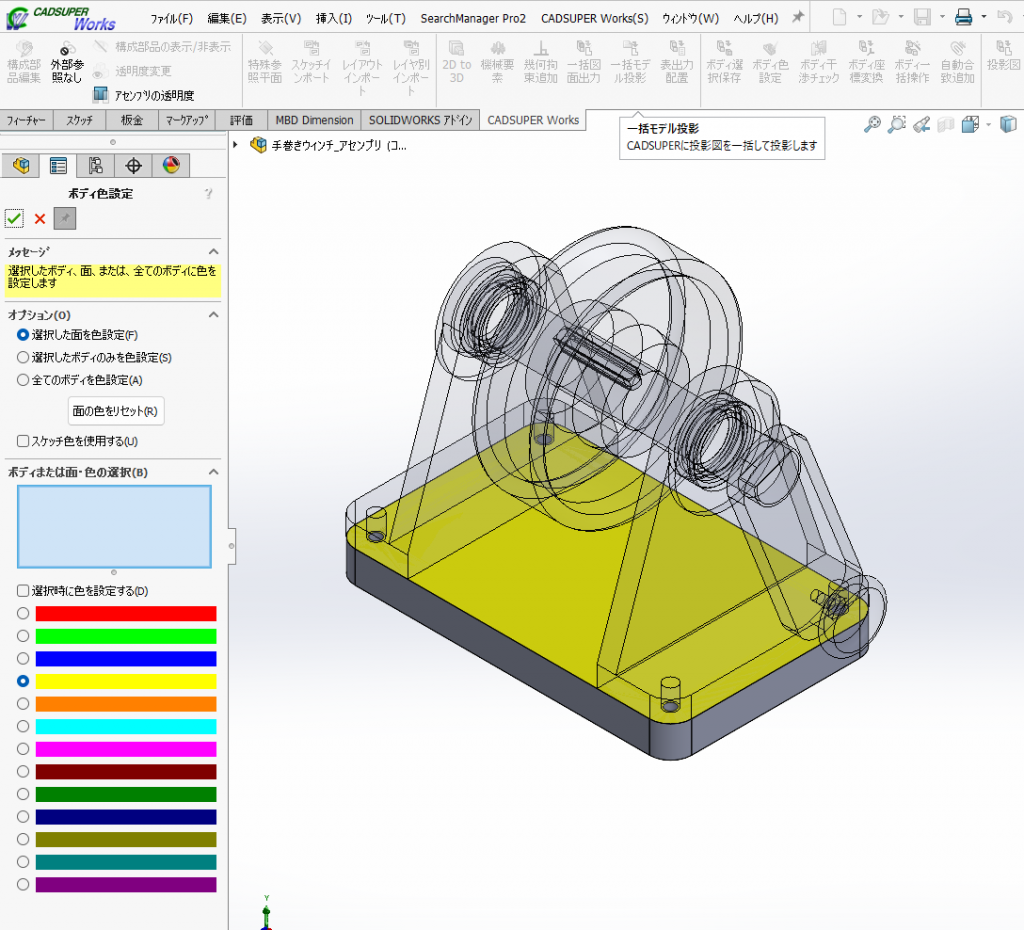Click the 一括モデル投影 toolbar icon
1024x930 pixels.
tap(628, 62)
